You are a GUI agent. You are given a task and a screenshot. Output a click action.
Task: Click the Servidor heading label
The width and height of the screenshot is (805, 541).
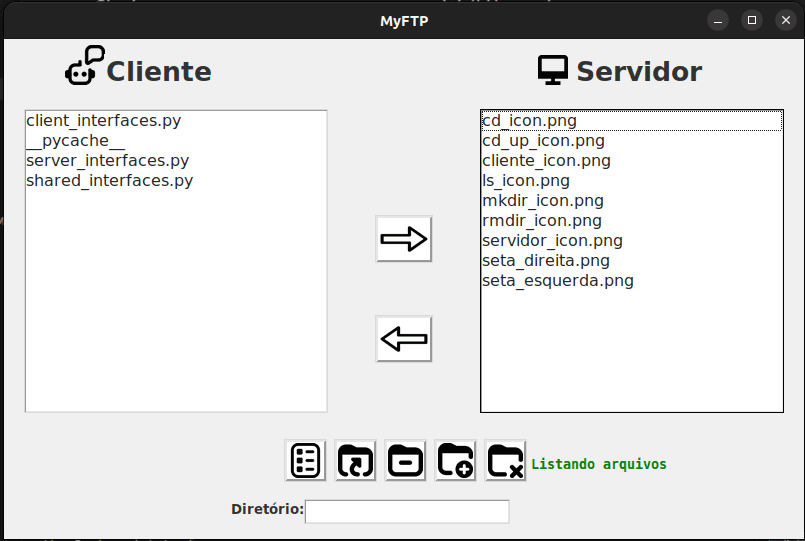tap(639, 71)
